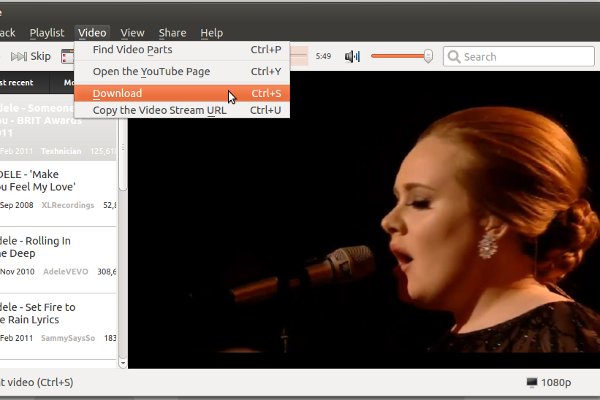600x400 pixels.
Task: Choose Find Video Parts menu entry
Action: click(x=182, y=50)
